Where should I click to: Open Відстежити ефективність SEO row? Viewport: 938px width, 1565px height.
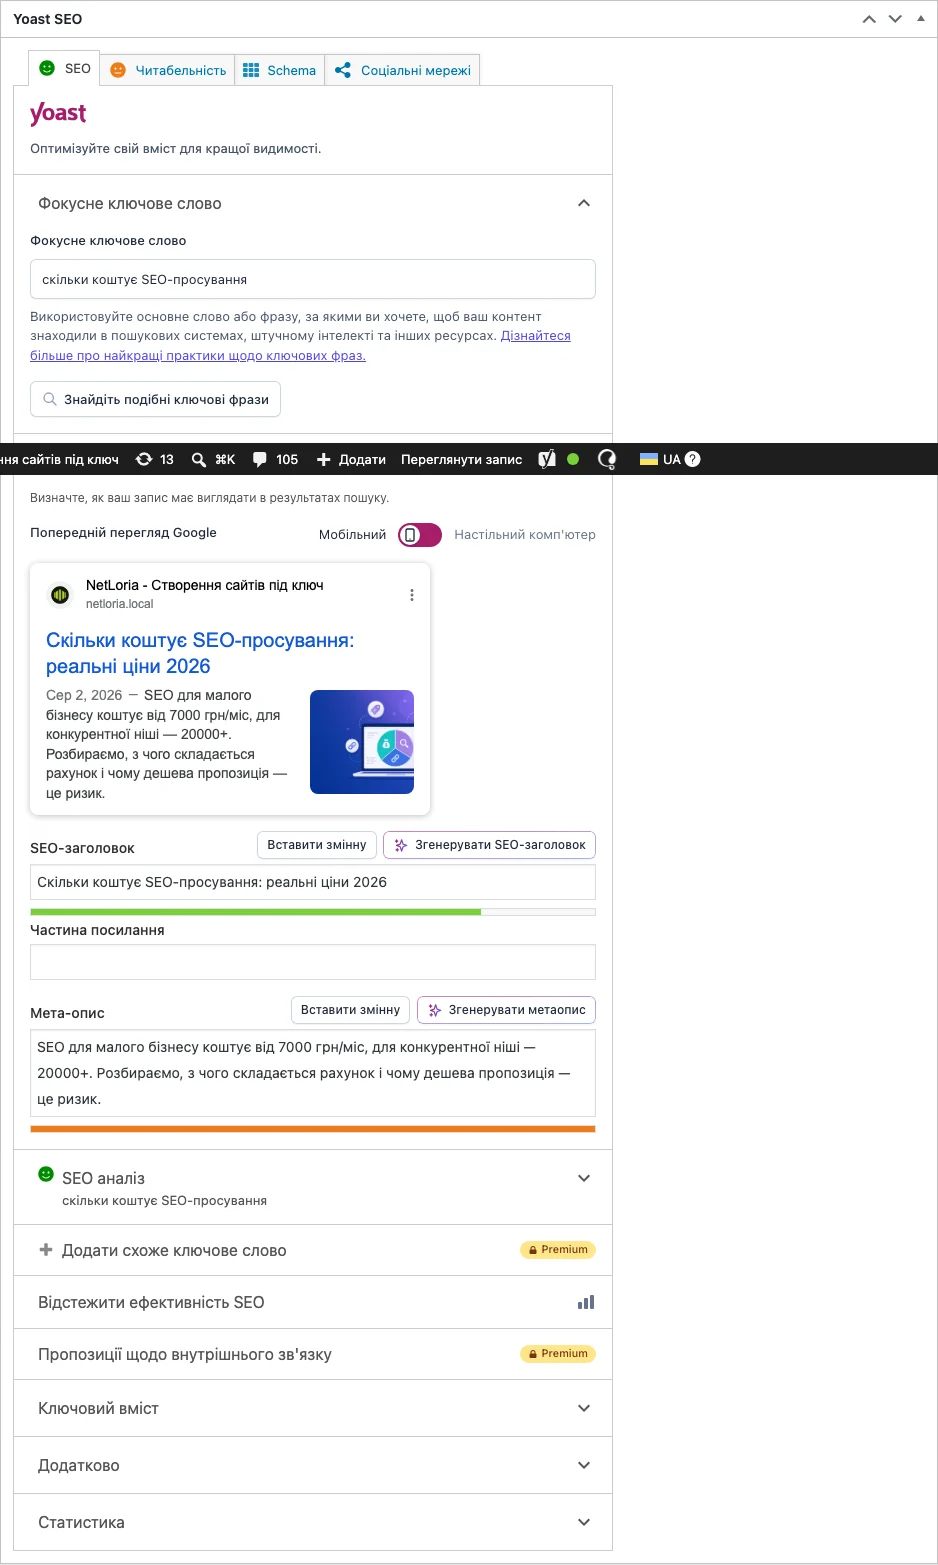(313, 1302)
